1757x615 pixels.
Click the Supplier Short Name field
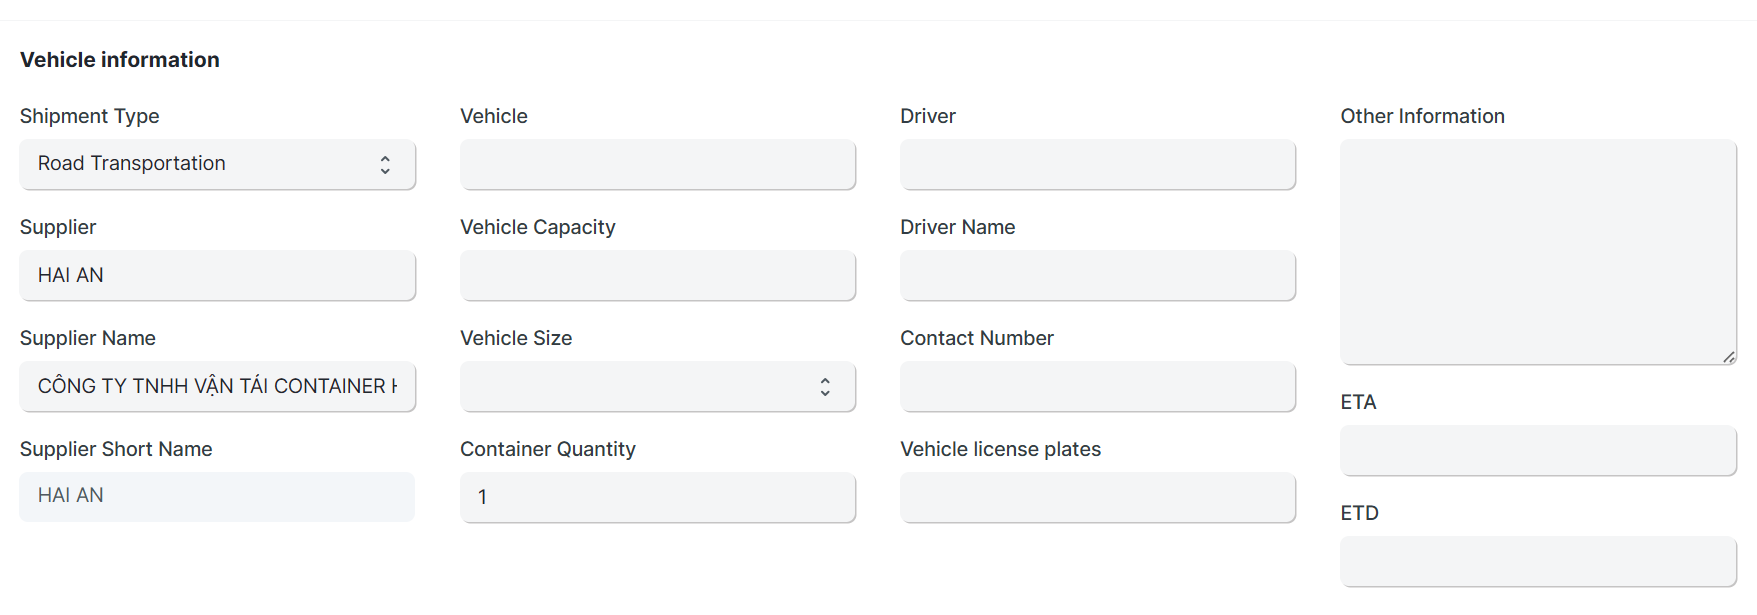point(217,497)
